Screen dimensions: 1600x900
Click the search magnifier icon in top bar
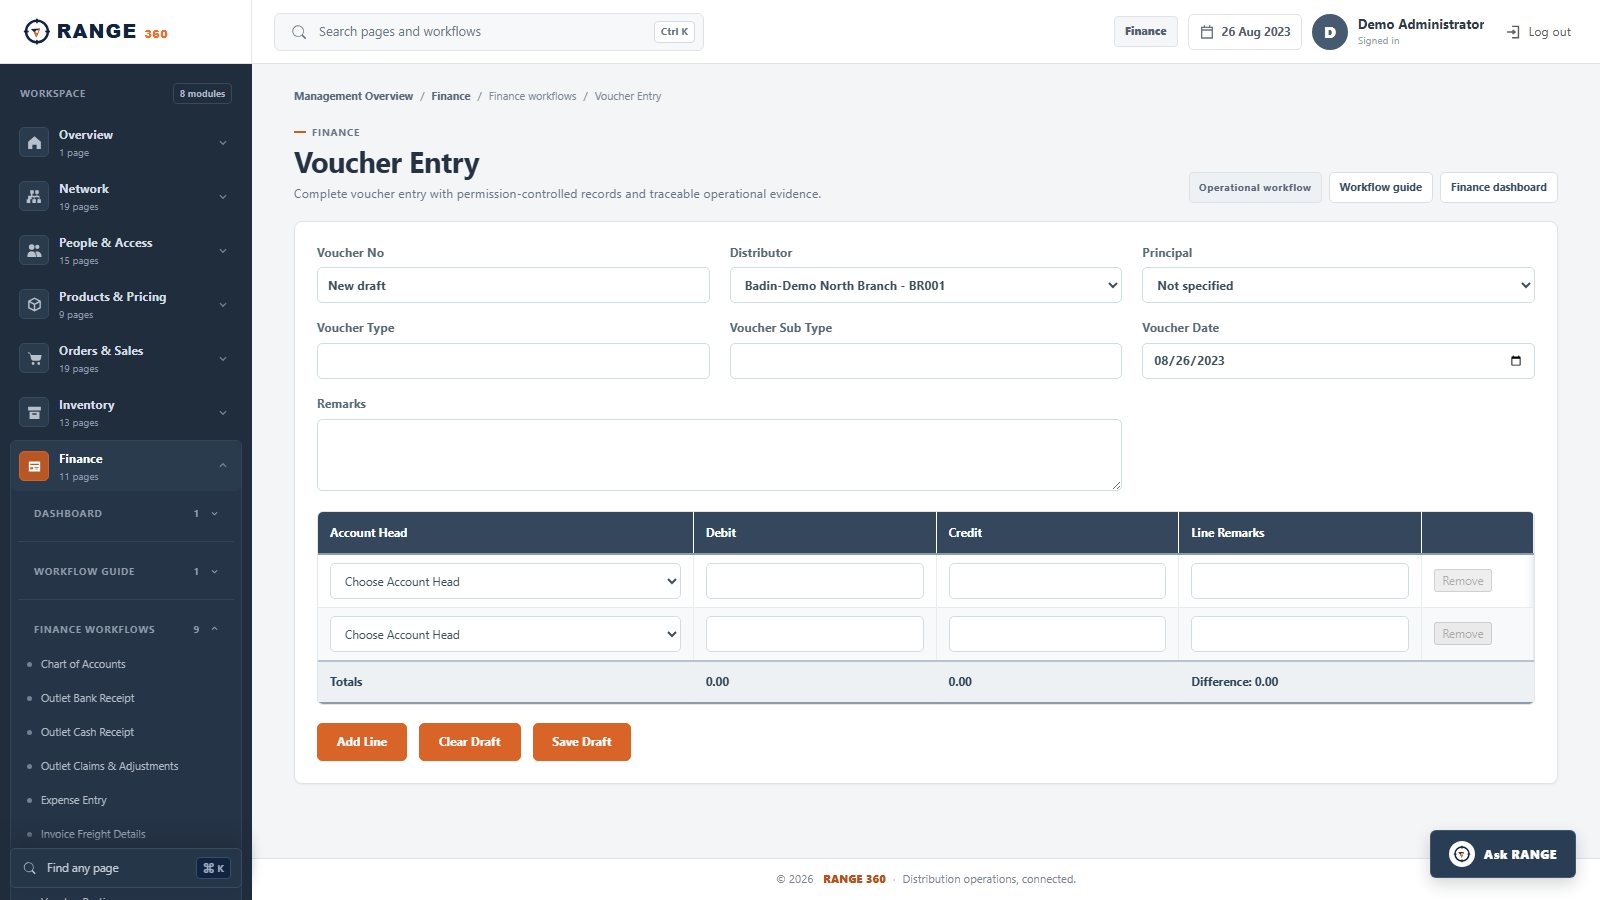[299, 32]
